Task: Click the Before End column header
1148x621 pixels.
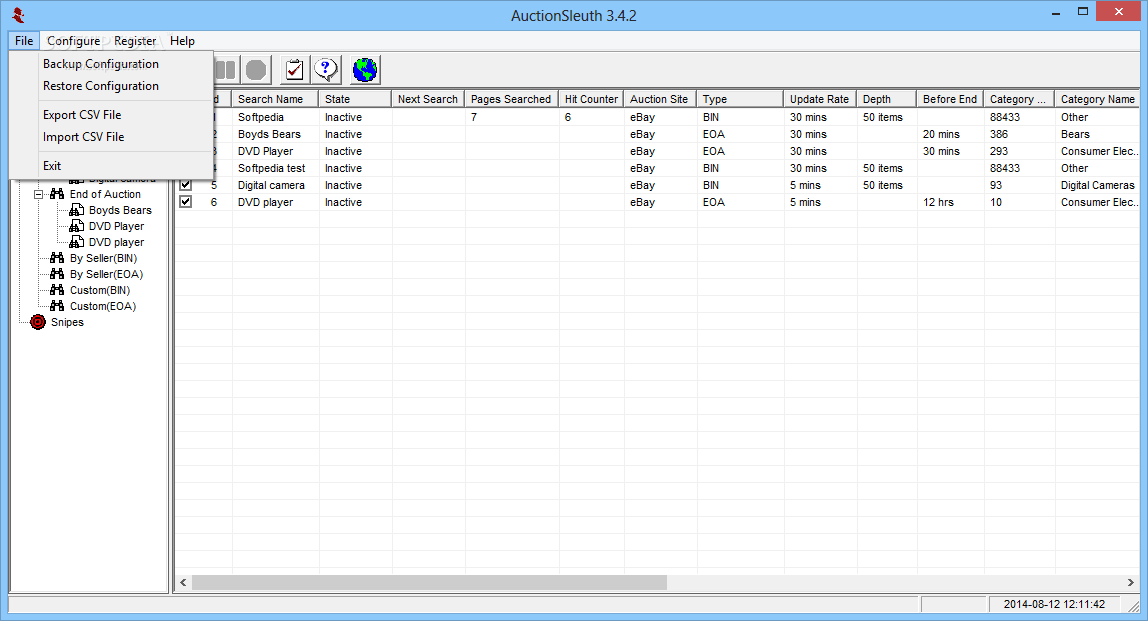Action: (950, 99)
